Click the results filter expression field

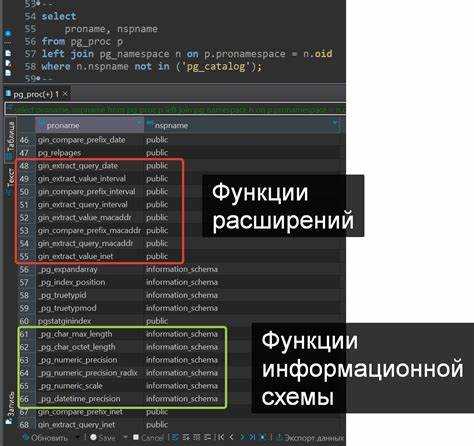pyautogui.click(x=175, y=109)
